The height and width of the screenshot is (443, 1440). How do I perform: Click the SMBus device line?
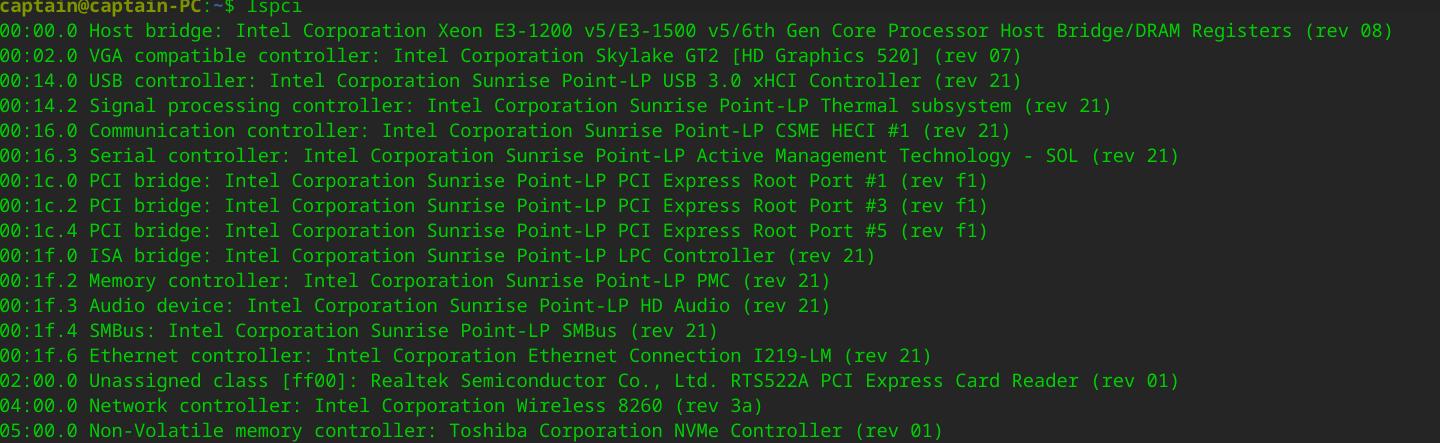pos(358,331)
